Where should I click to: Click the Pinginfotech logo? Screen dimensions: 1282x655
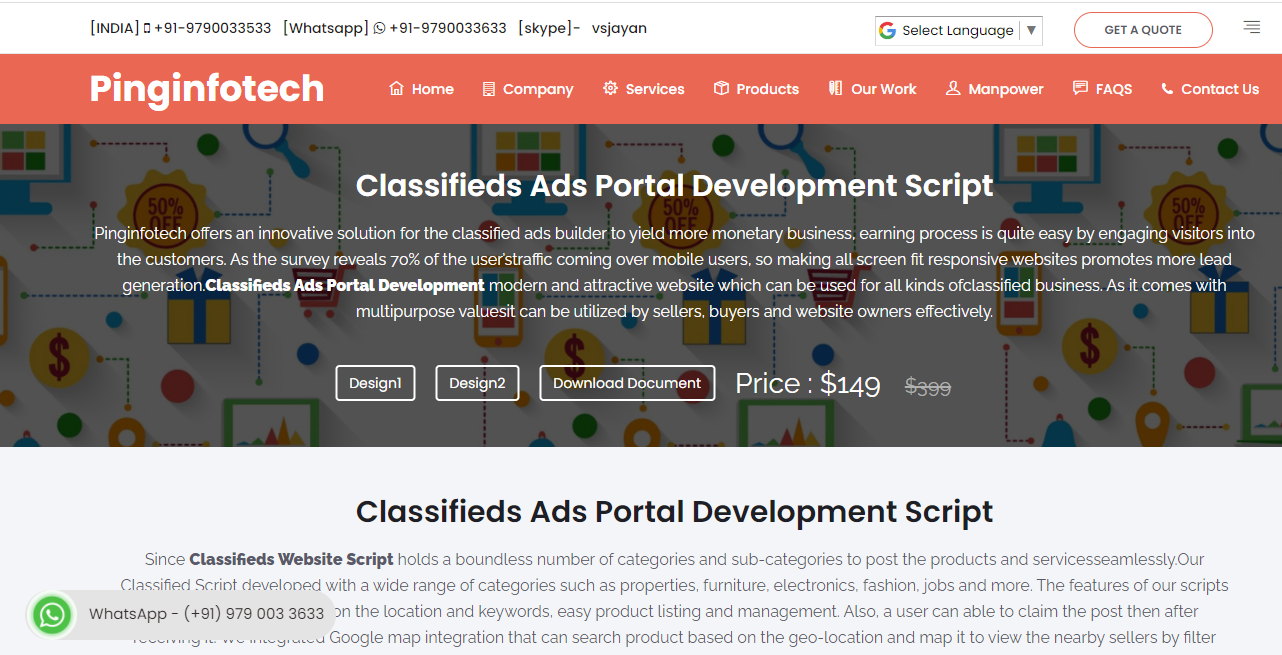[205, 89]
